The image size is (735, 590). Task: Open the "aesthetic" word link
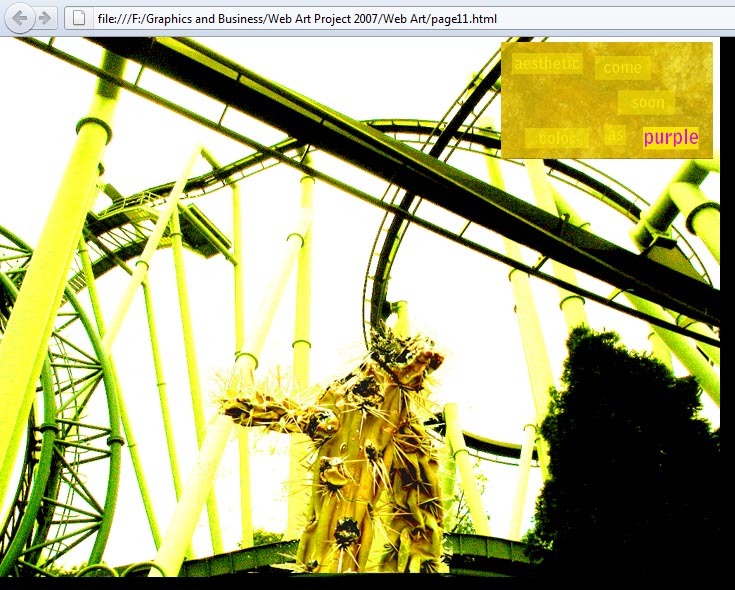546,64
